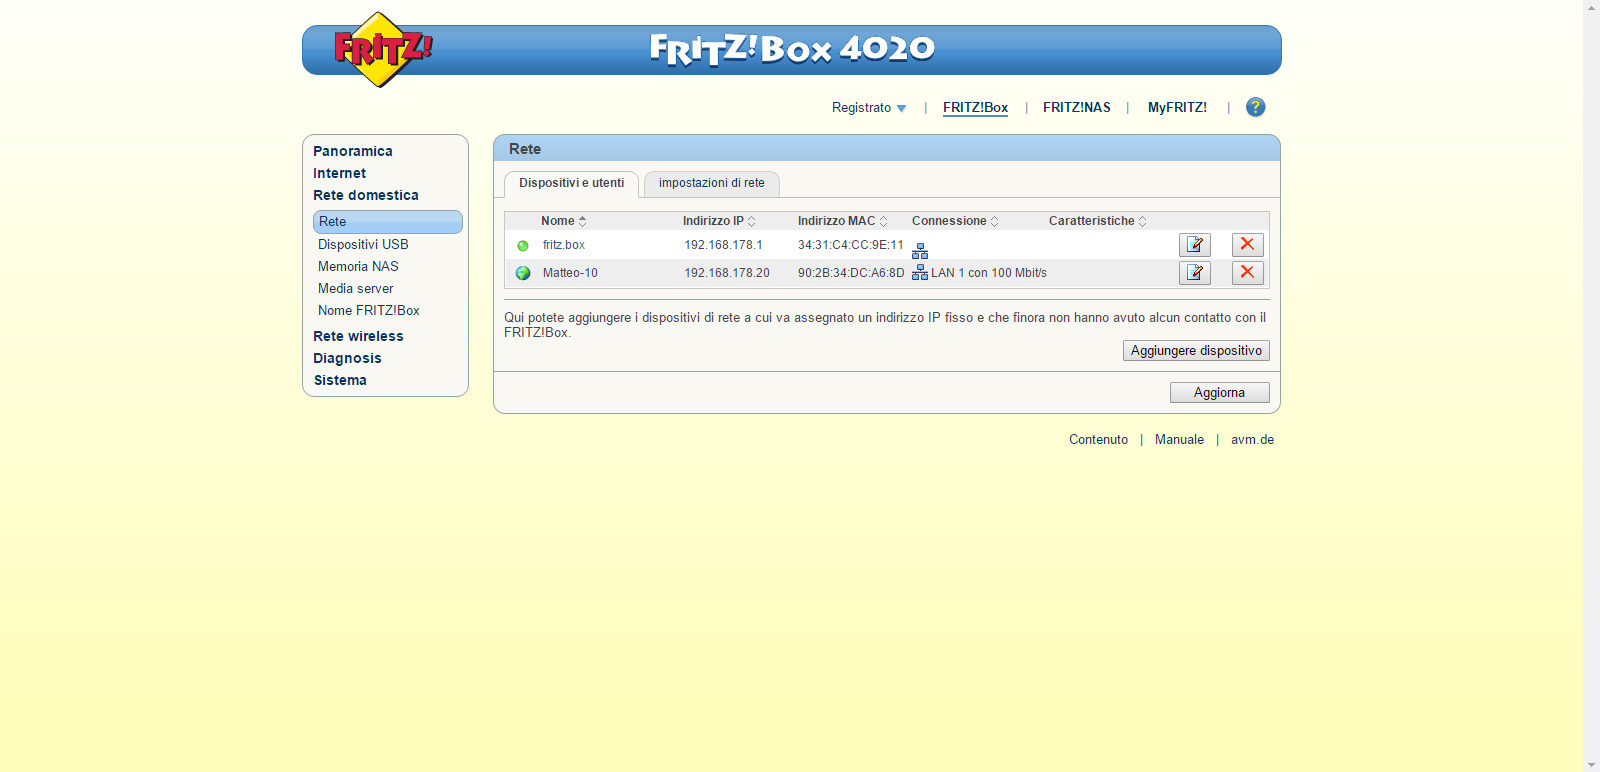Go to Dispositivi USB in sidebar
This screenshot has width=1600, height=772.
363,244
